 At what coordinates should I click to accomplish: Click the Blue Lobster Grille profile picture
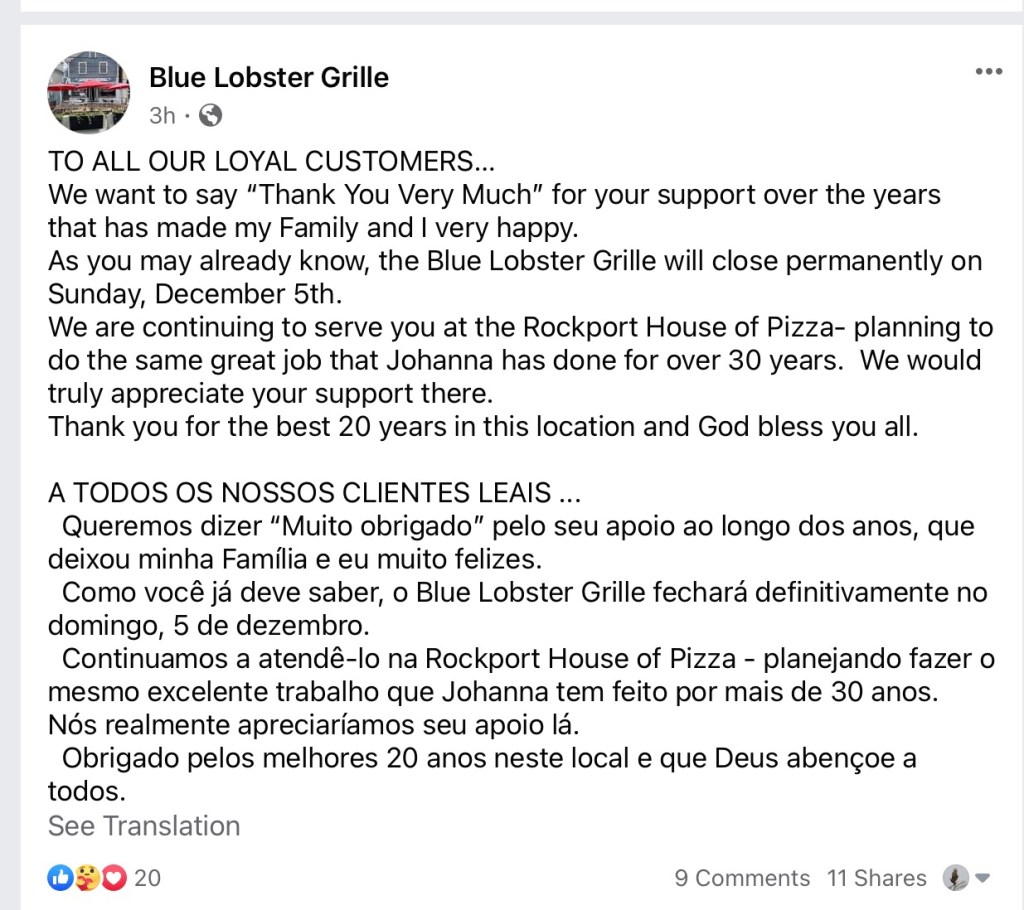pyautogui.click(x=88, y=92)
